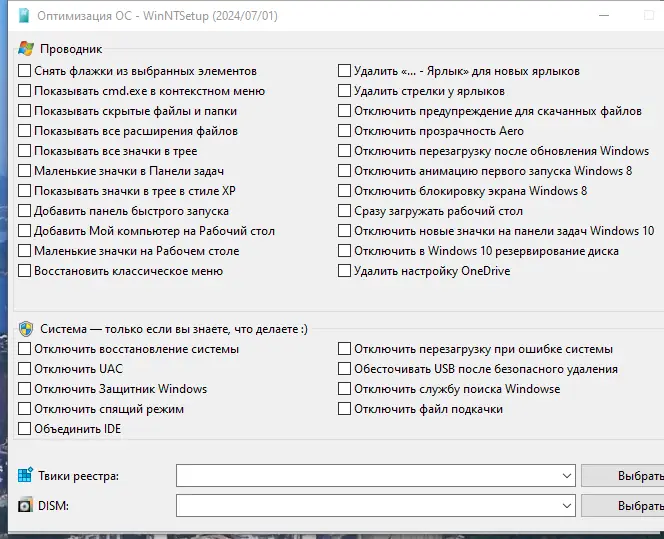
Task: Enable Показывать скрытые файлы и папки checkbox
Action: tap(25, 111)
